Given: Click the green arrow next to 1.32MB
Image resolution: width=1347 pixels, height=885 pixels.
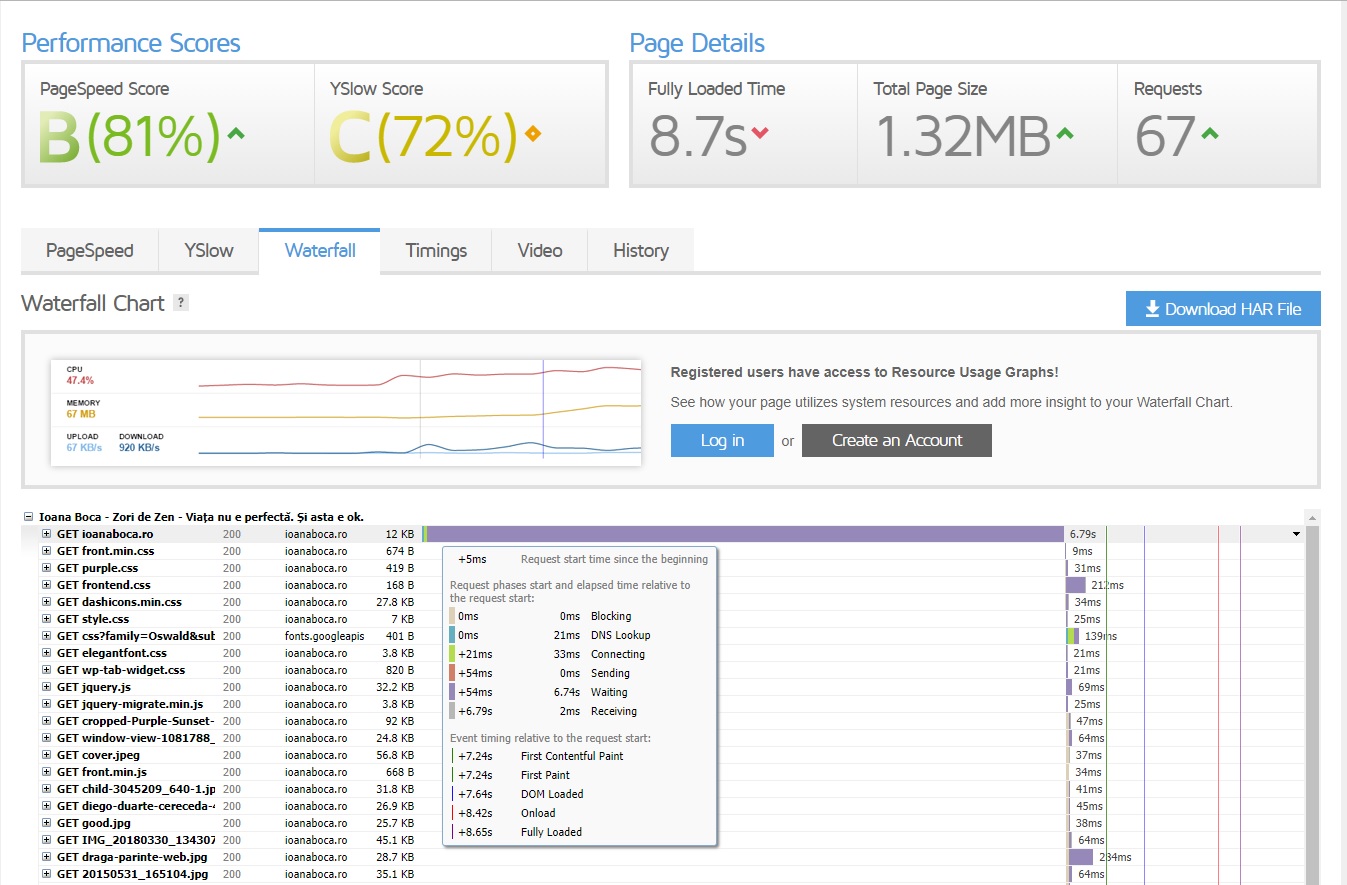Looking at the screenshot, I should pyautogui.click(x=1065, y=133).
